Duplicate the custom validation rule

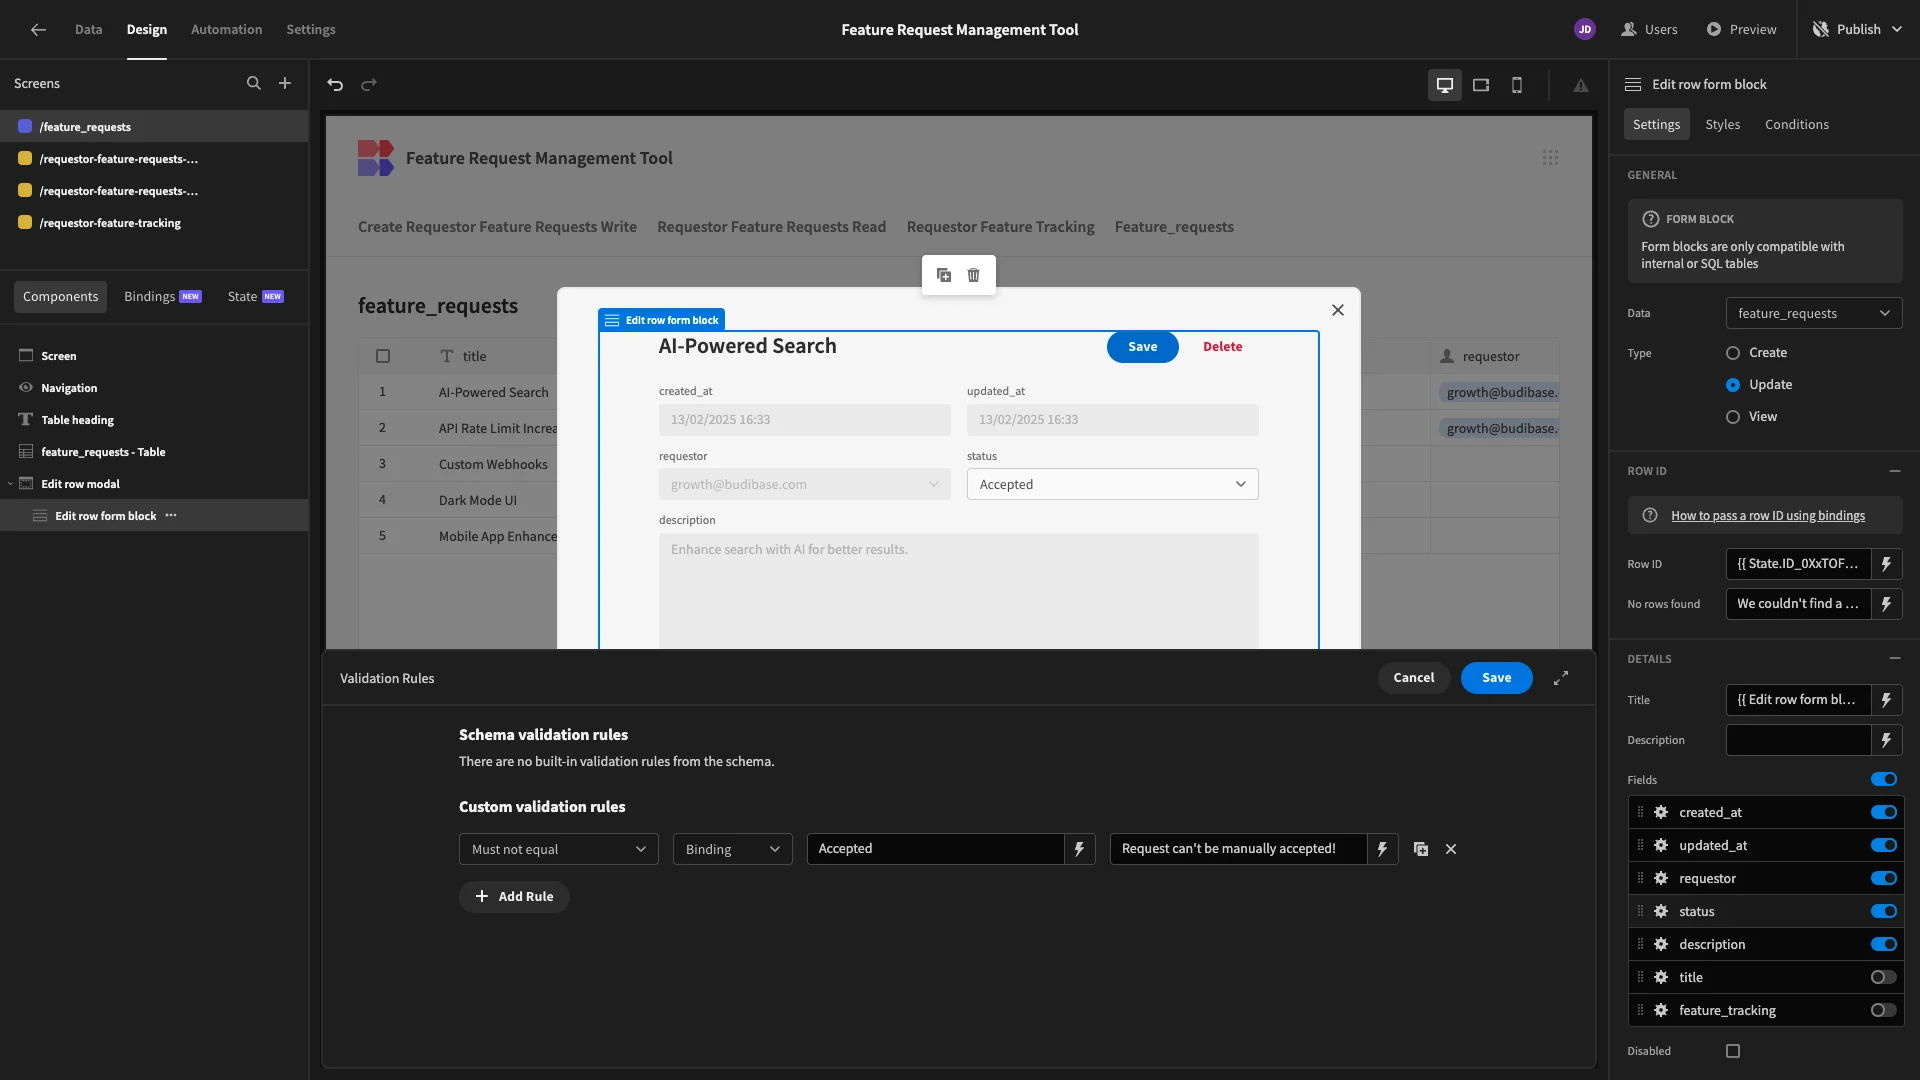click(x=1420, y=849)
